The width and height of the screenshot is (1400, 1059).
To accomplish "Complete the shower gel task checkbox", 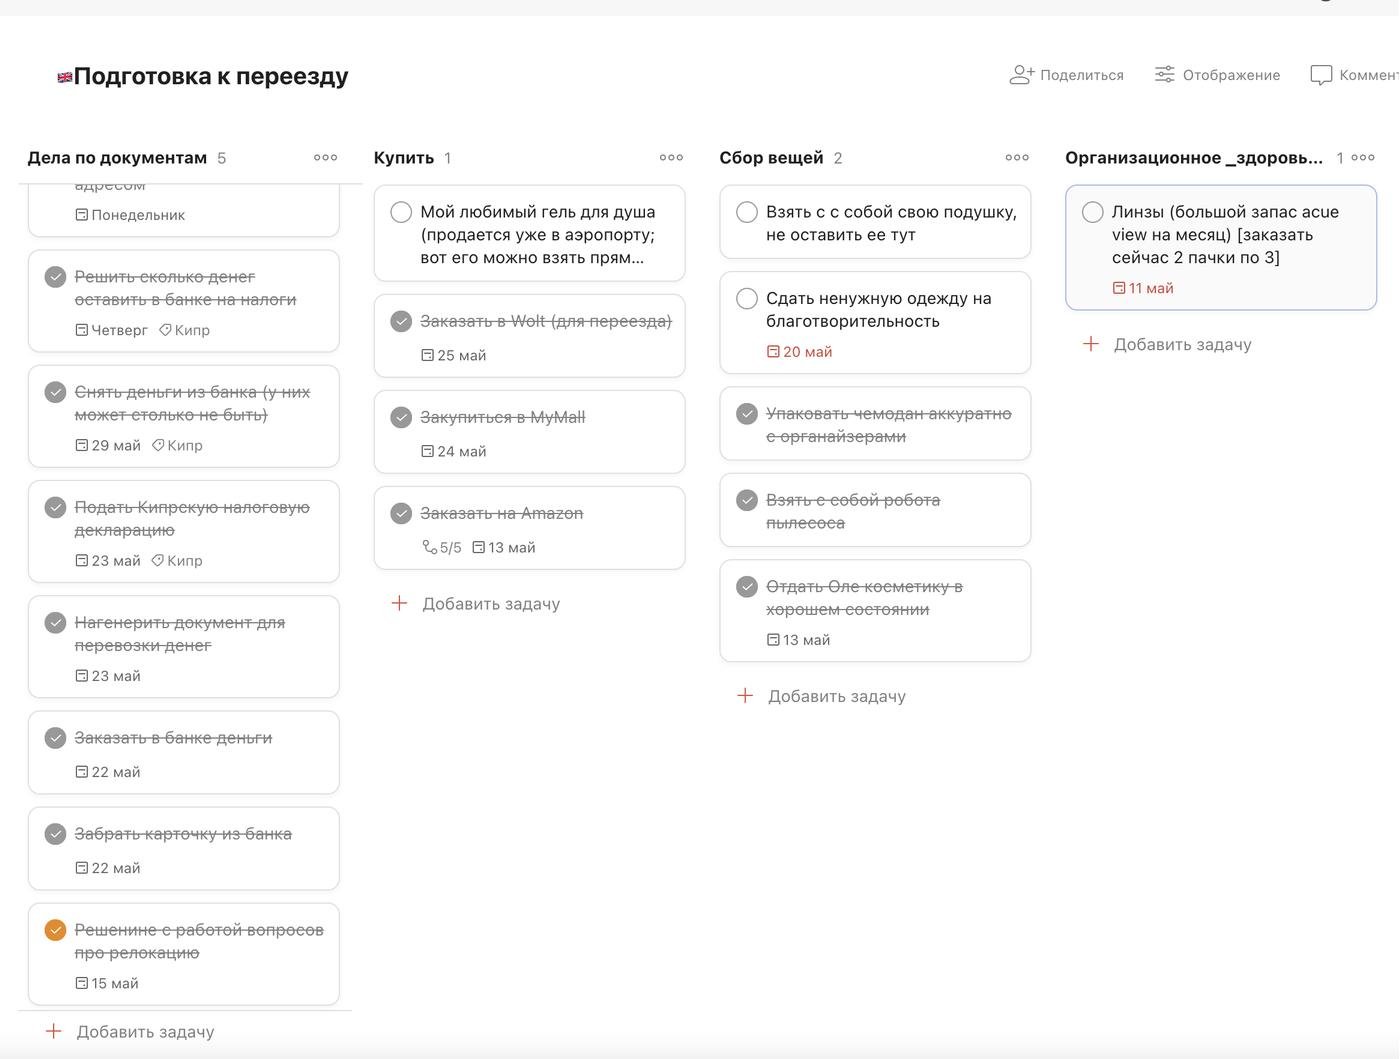I will 401,212.
